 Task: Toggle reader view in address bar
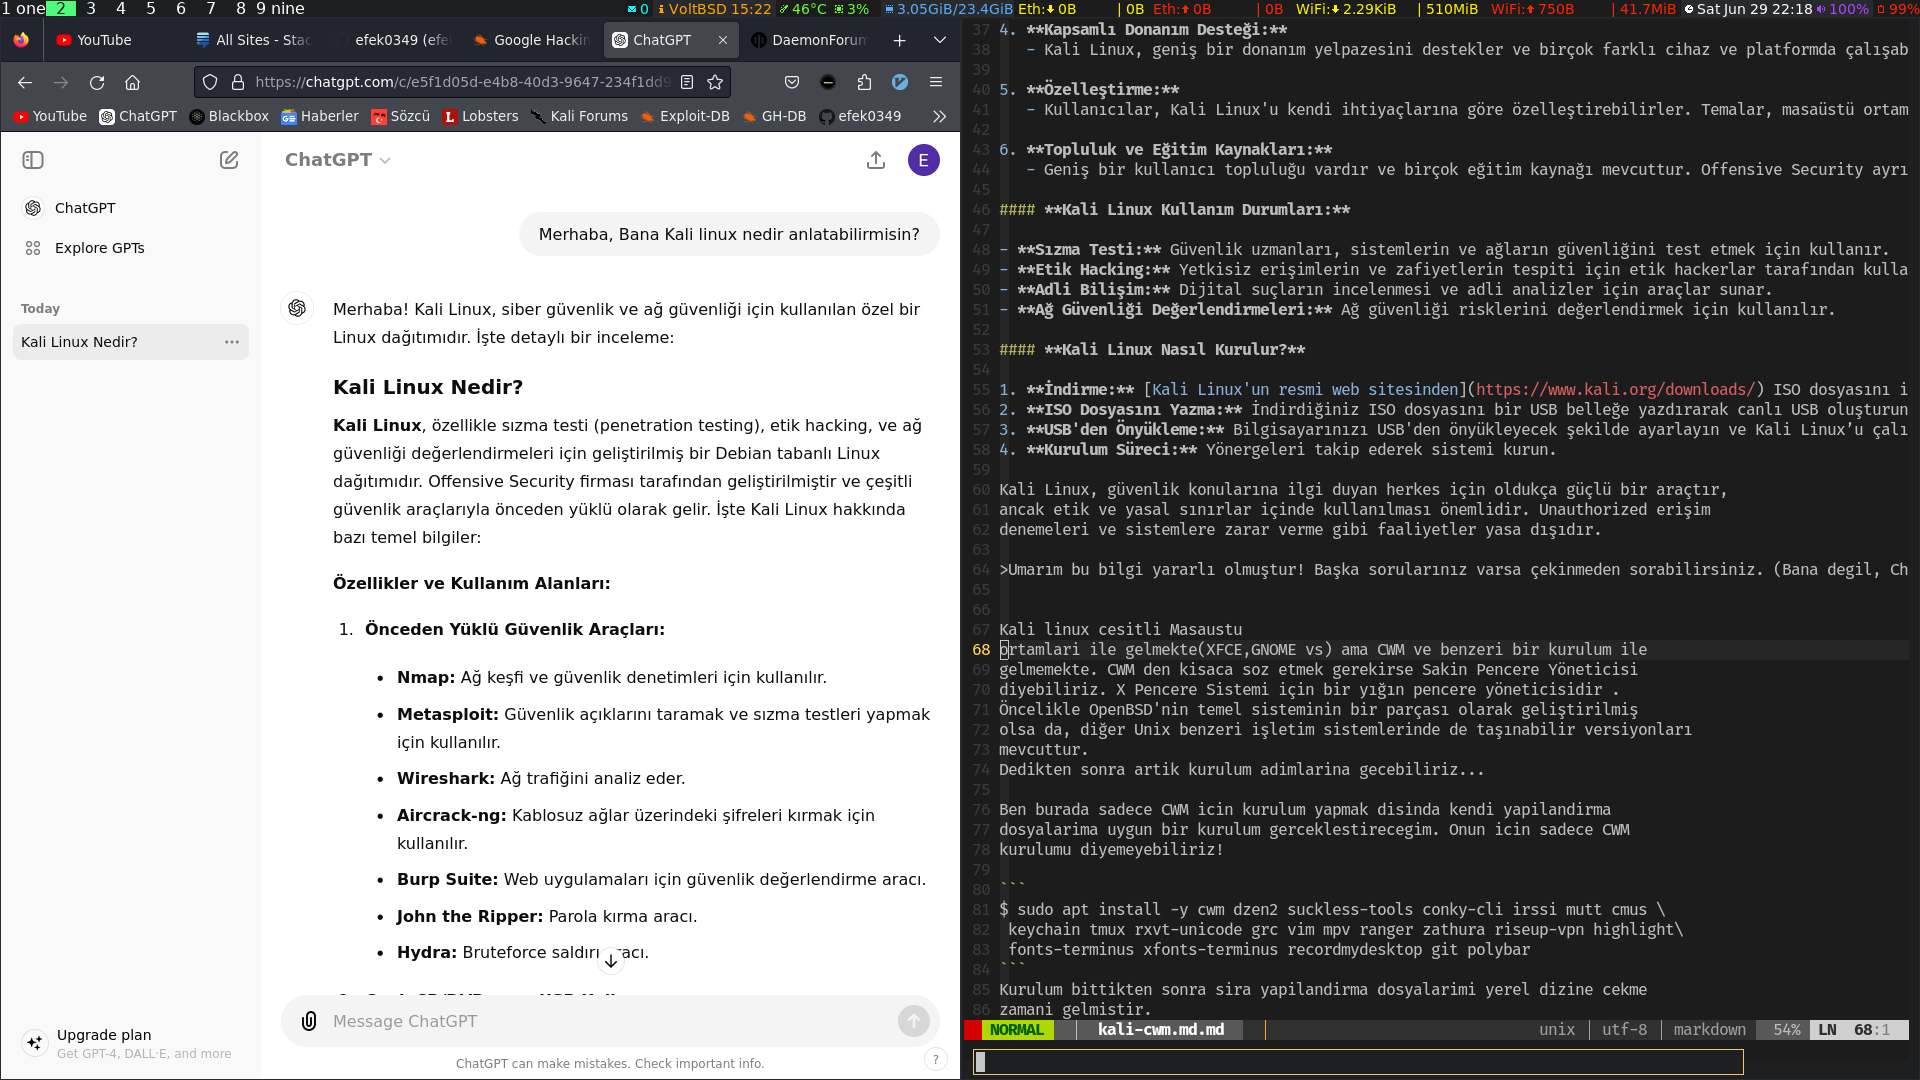pyautogui.click(x=687, y=82)
